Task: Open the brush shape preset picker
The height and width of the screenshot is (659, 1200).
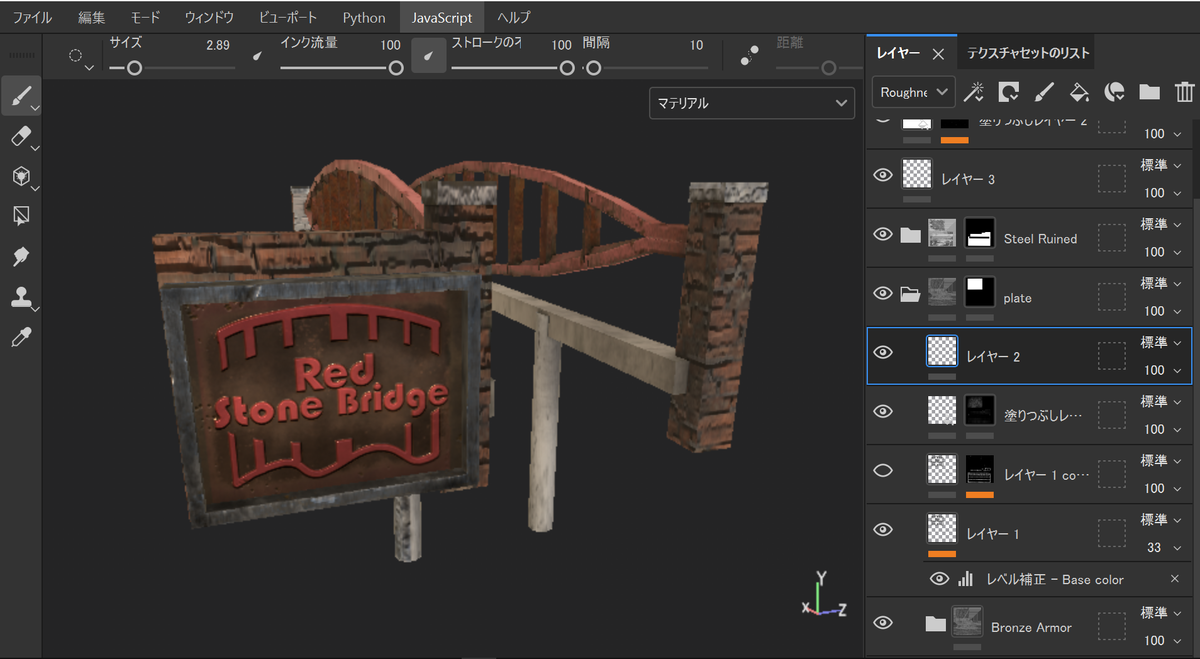Action: coord(79,58)
